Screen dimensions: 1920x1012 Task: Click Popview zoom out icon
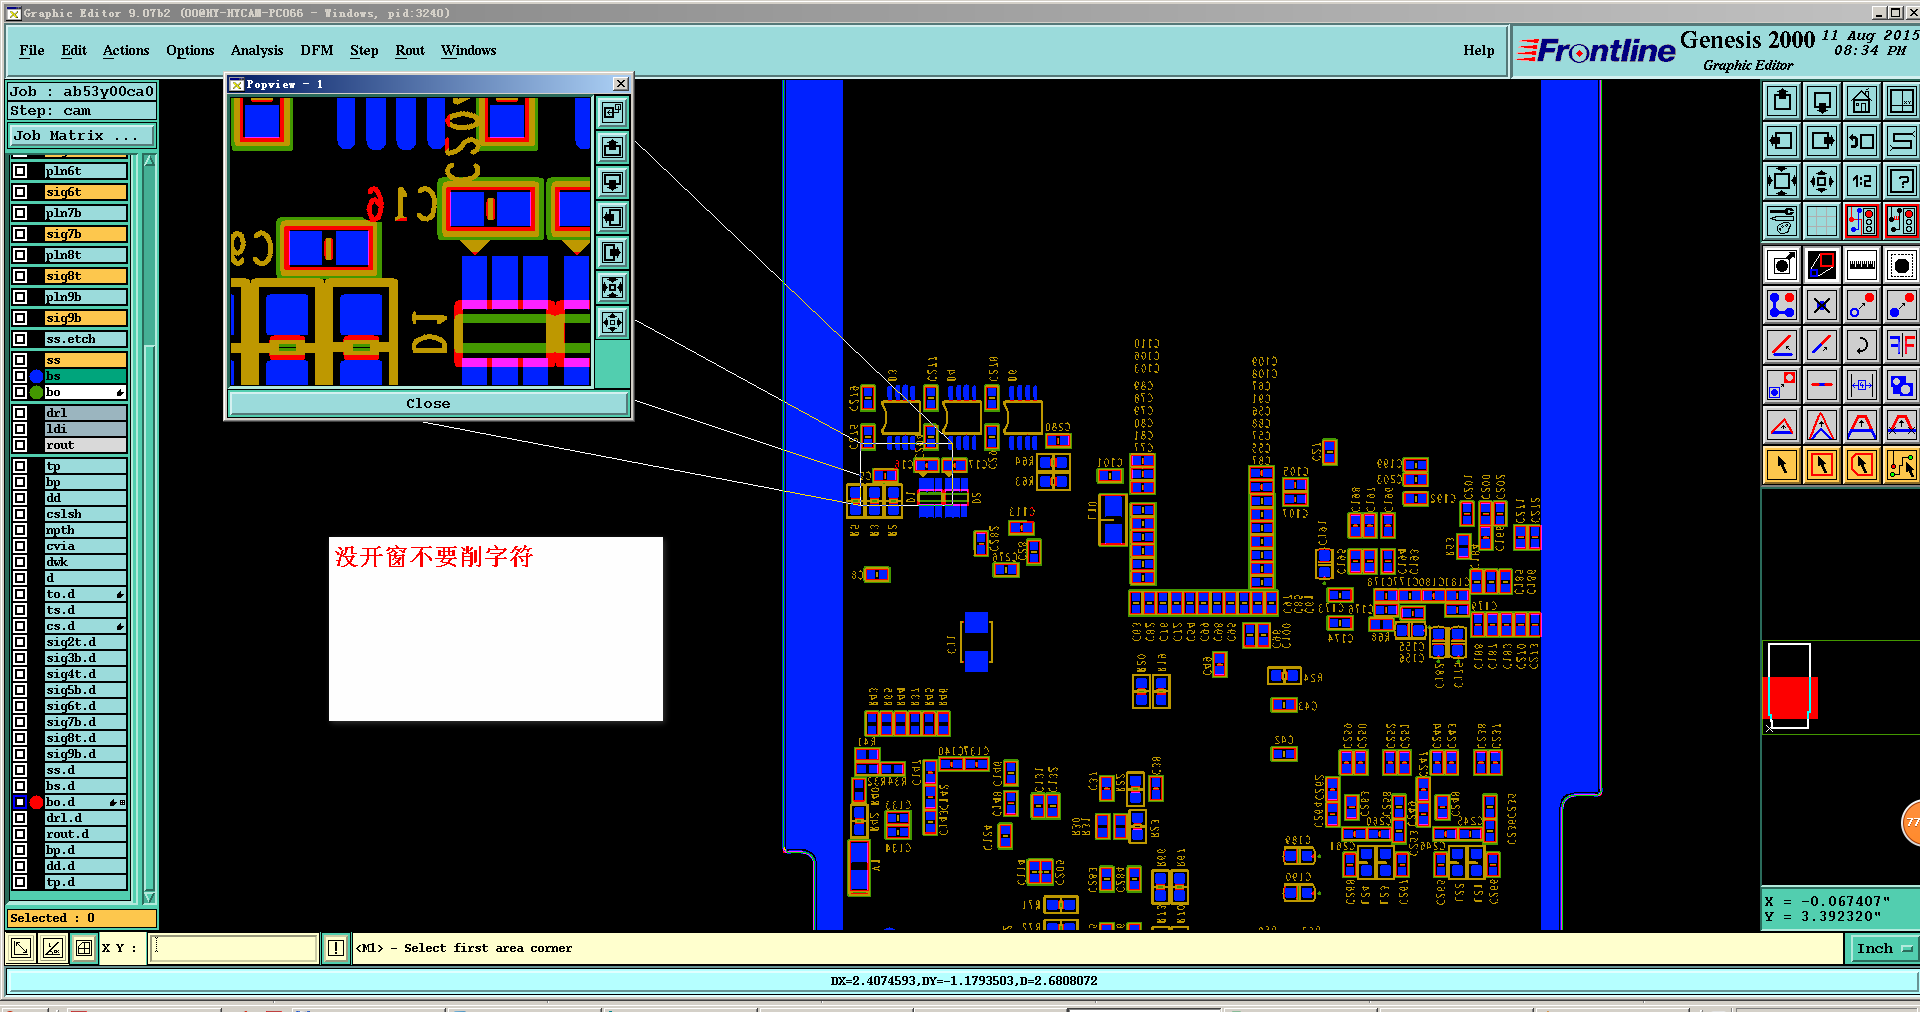pyautogui.click(x=613, y=323)
